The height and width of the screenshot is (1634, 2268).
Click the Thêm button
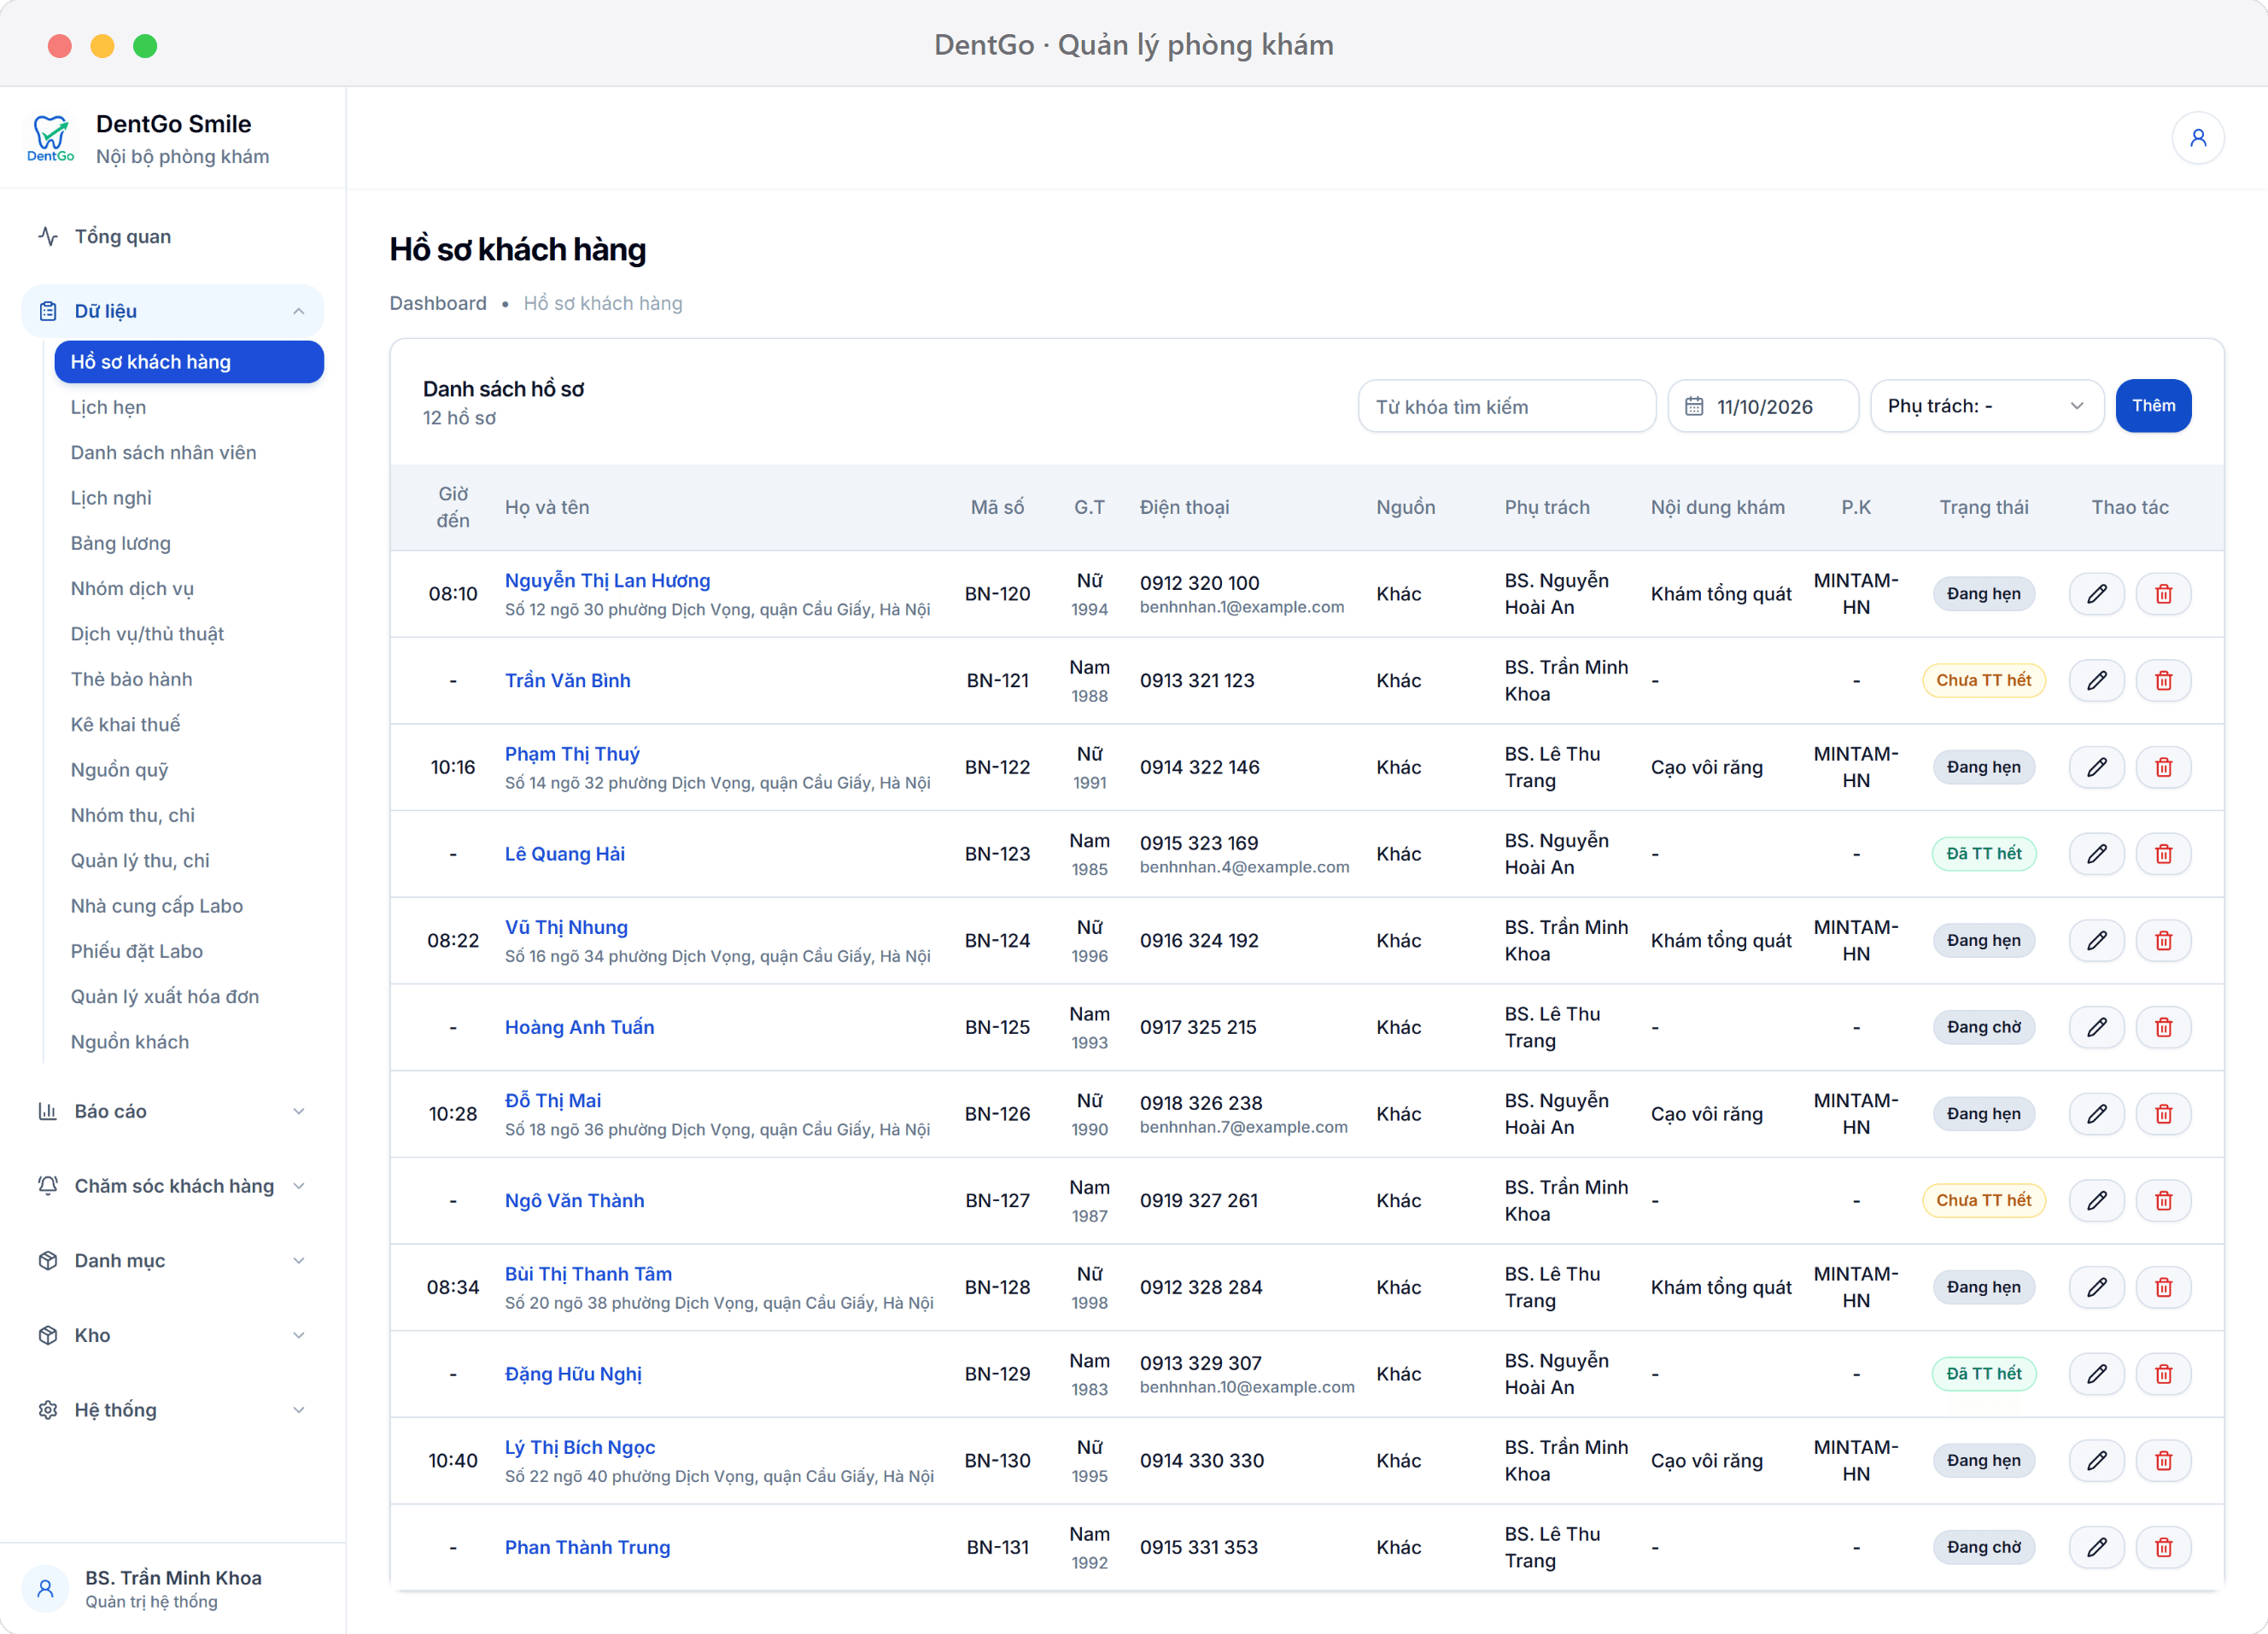tap(2153, 406)
